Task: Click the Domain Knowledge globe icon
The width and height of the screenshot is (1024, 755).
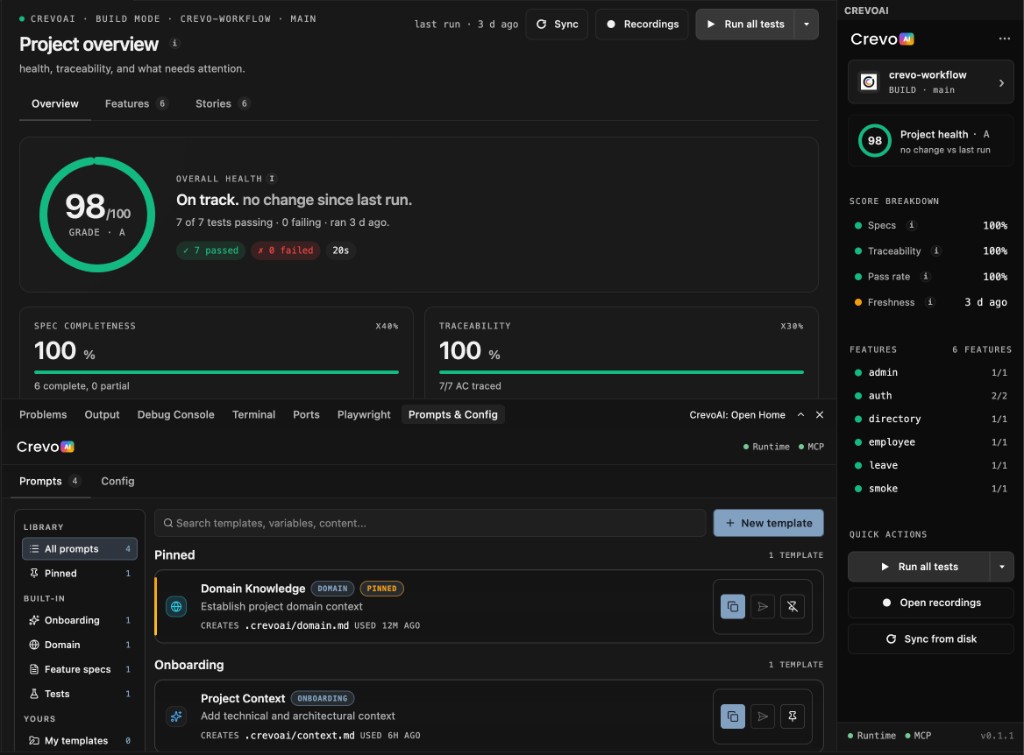Action: pos(176,607)
